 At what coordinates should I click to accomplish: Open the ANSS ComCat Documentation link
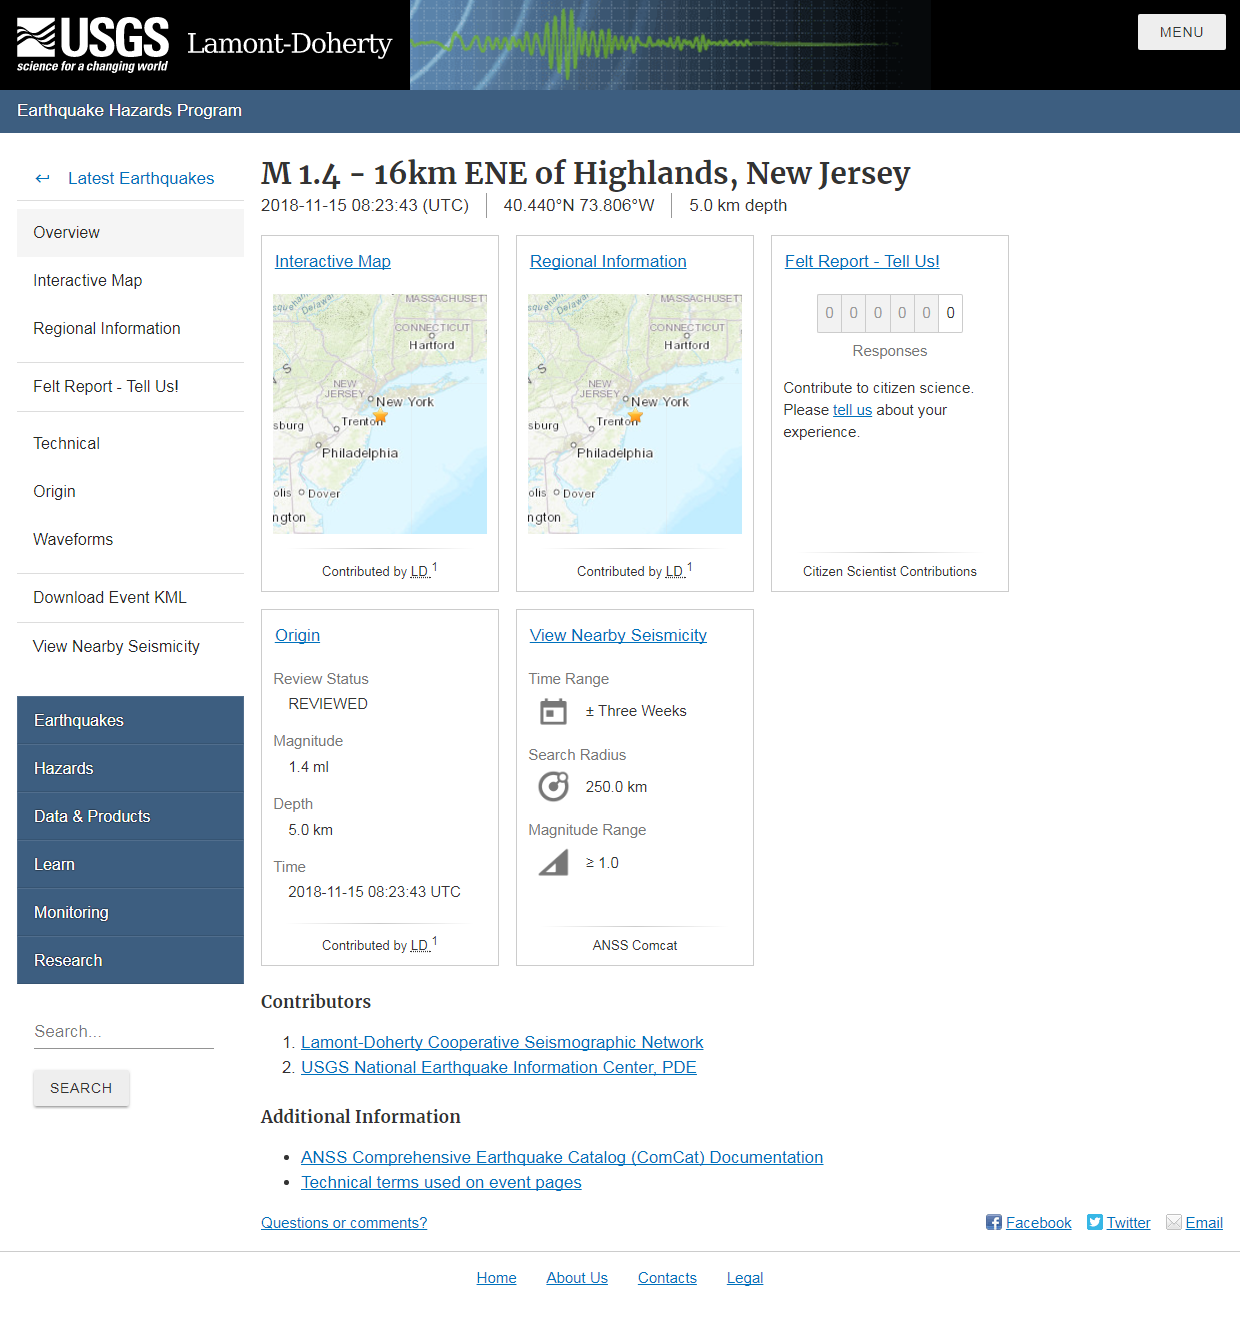(562, 1157)
